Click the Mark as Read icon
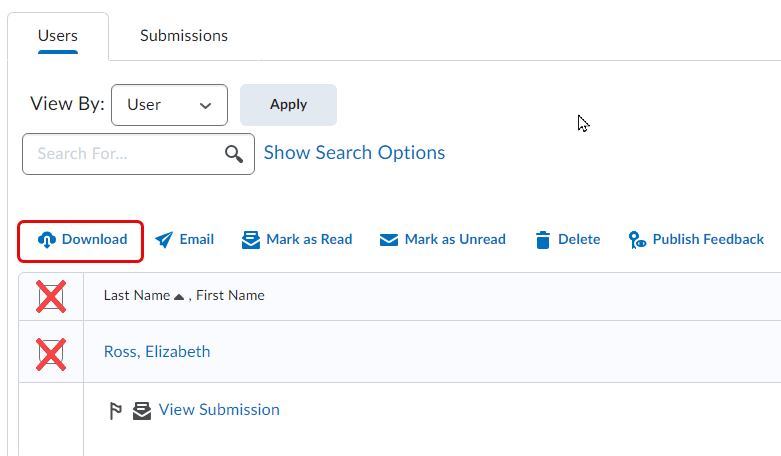 click(x=251, y=240)
